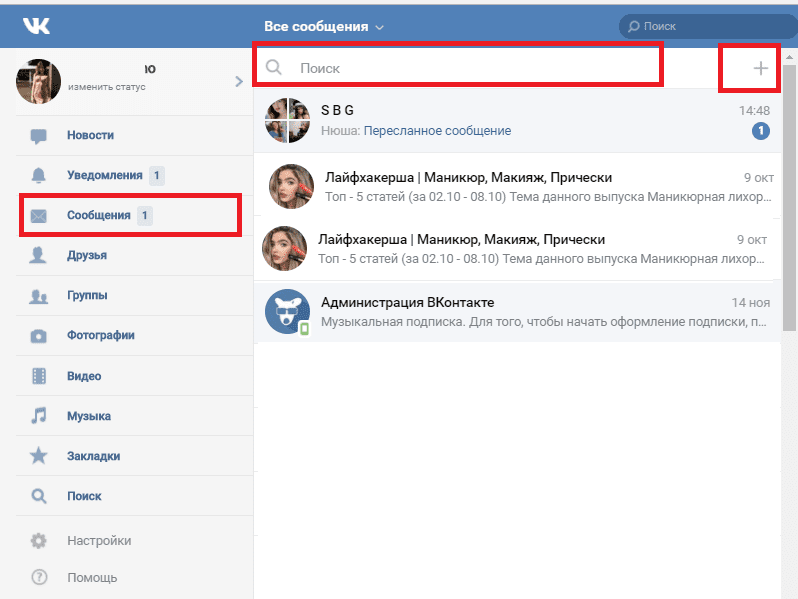Click the Настройки gear icon
798x599 pixels.
[39, 540]
